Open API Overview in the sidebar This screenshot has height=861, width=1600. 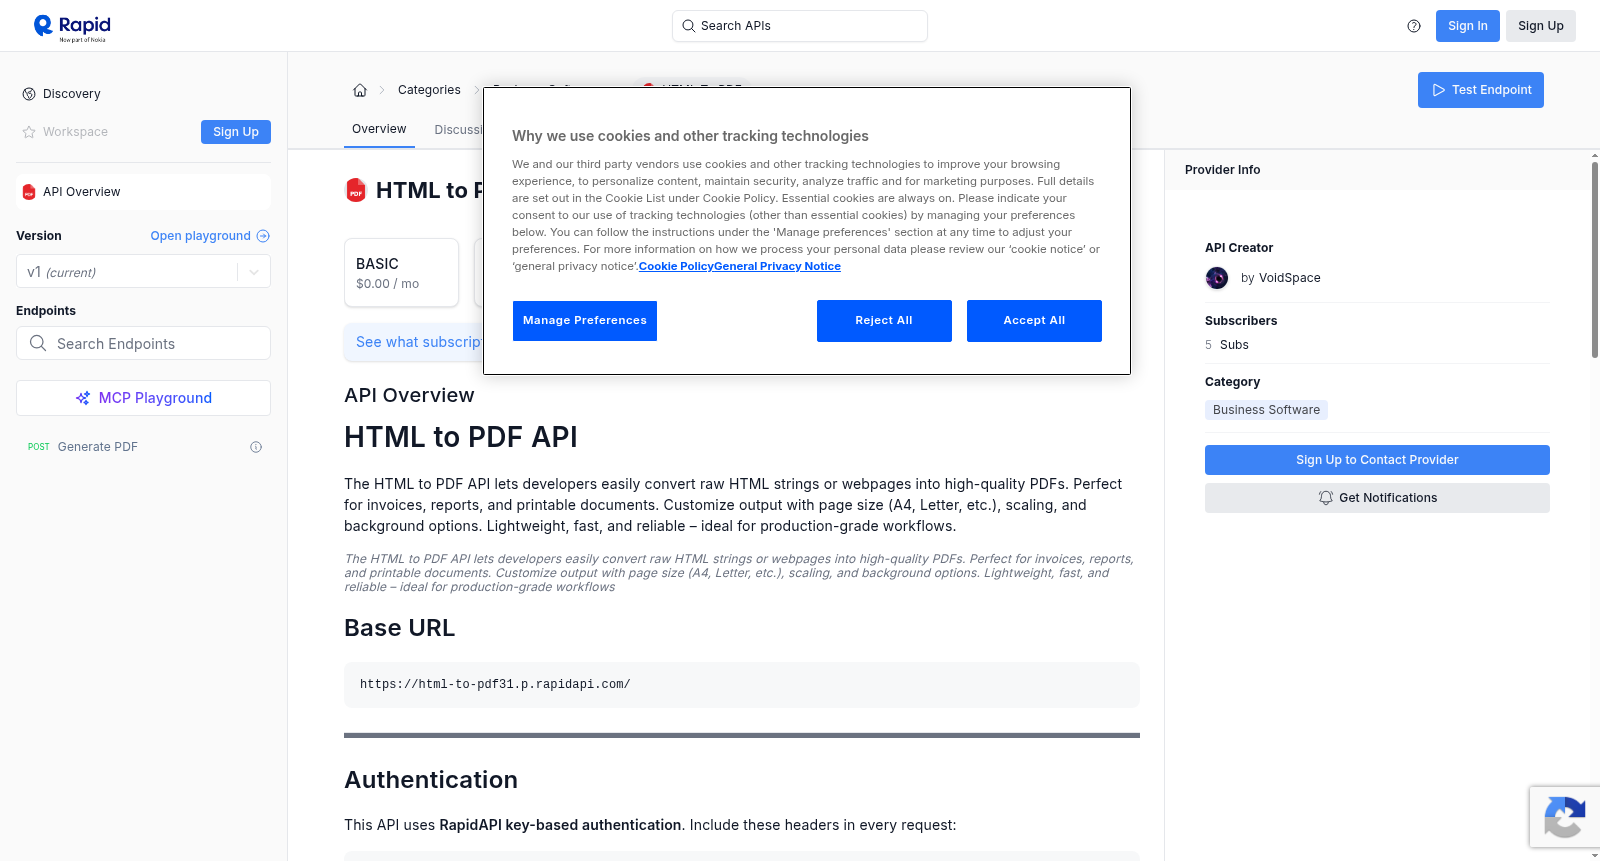143,192
